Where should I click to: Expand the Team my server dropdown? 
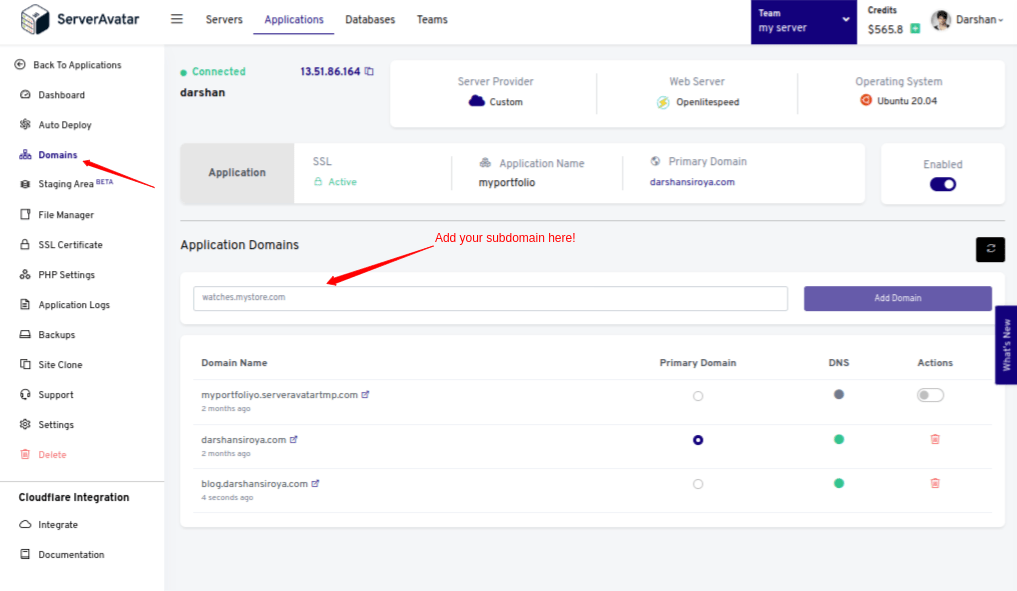click(804, 21)
